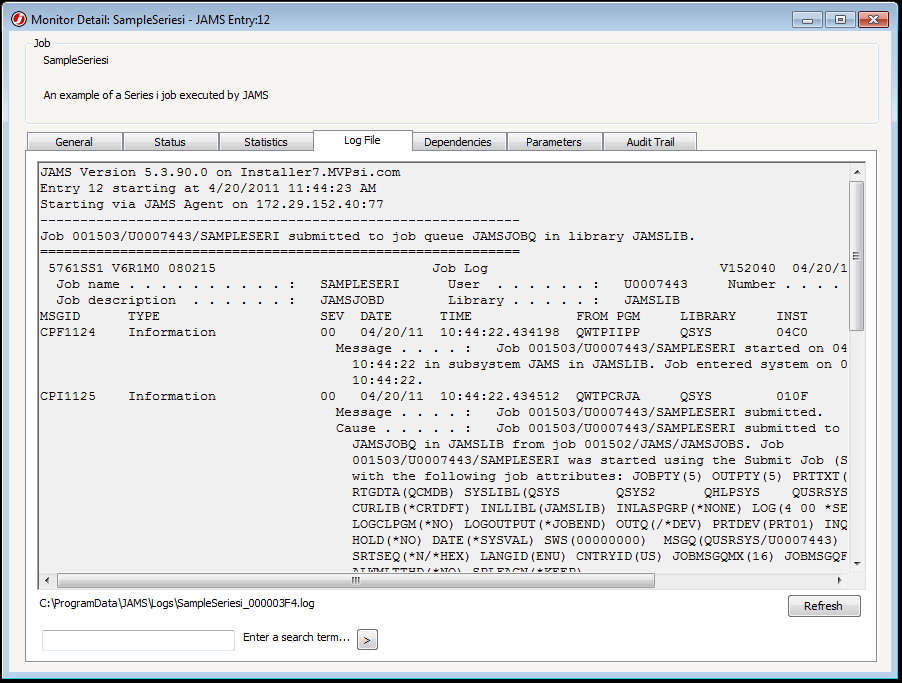Click the MSGID column header text
The height and width of the screenshot is (683, 902).
60,316
